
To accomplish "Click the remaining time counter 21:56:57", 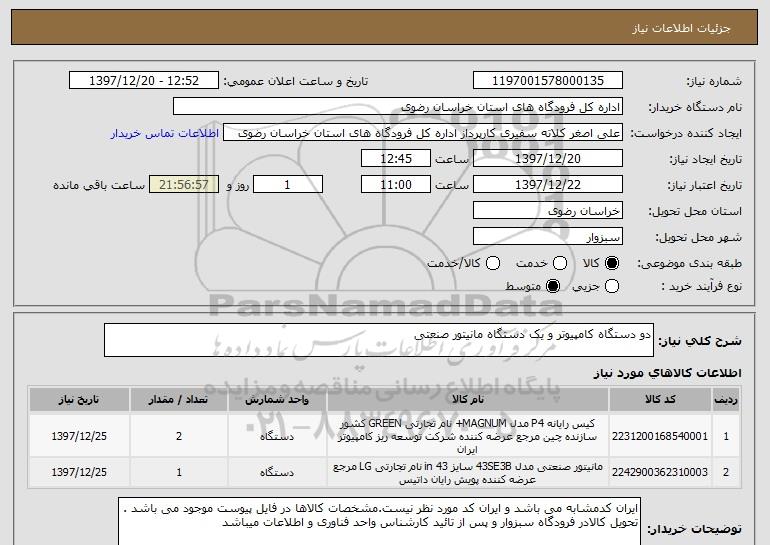I will pyautogui.click(x=184, y=185).
